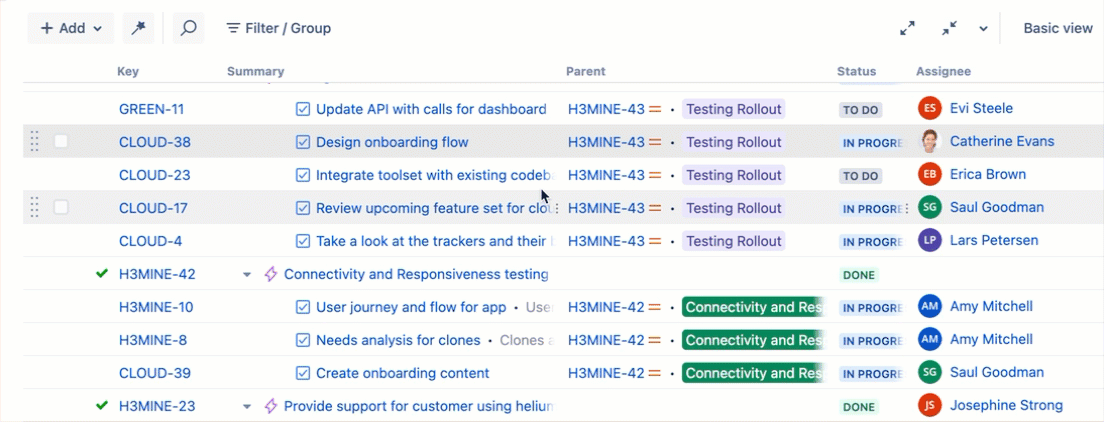
Task: Click task icon beside Update API summary
Action: click(303, 109)
